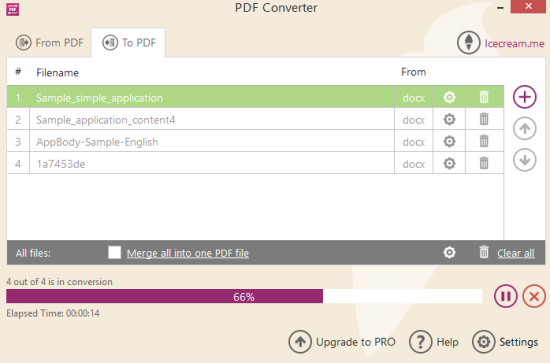The image size is (550, 363).
Task: Open the Icecream.me website link
Action: click(514, 43)
